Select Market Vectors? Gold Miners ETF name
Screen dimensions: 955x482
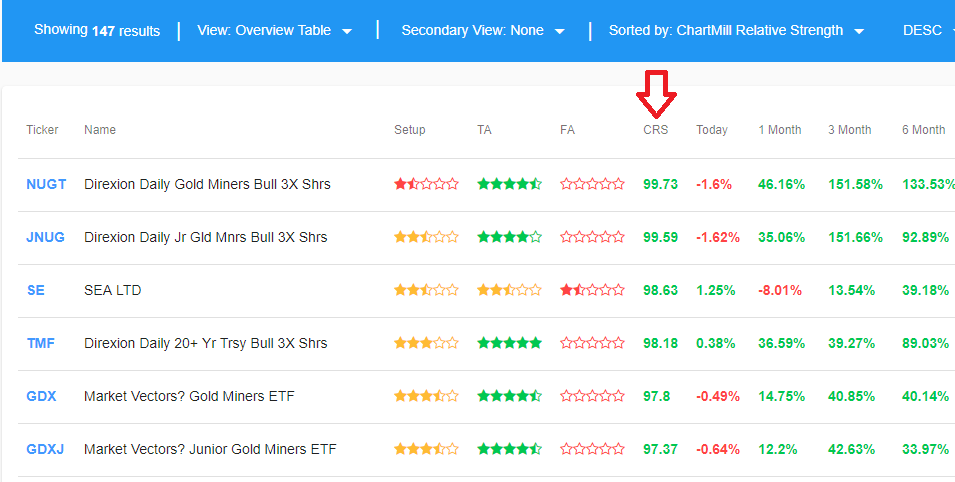point(189,396)
